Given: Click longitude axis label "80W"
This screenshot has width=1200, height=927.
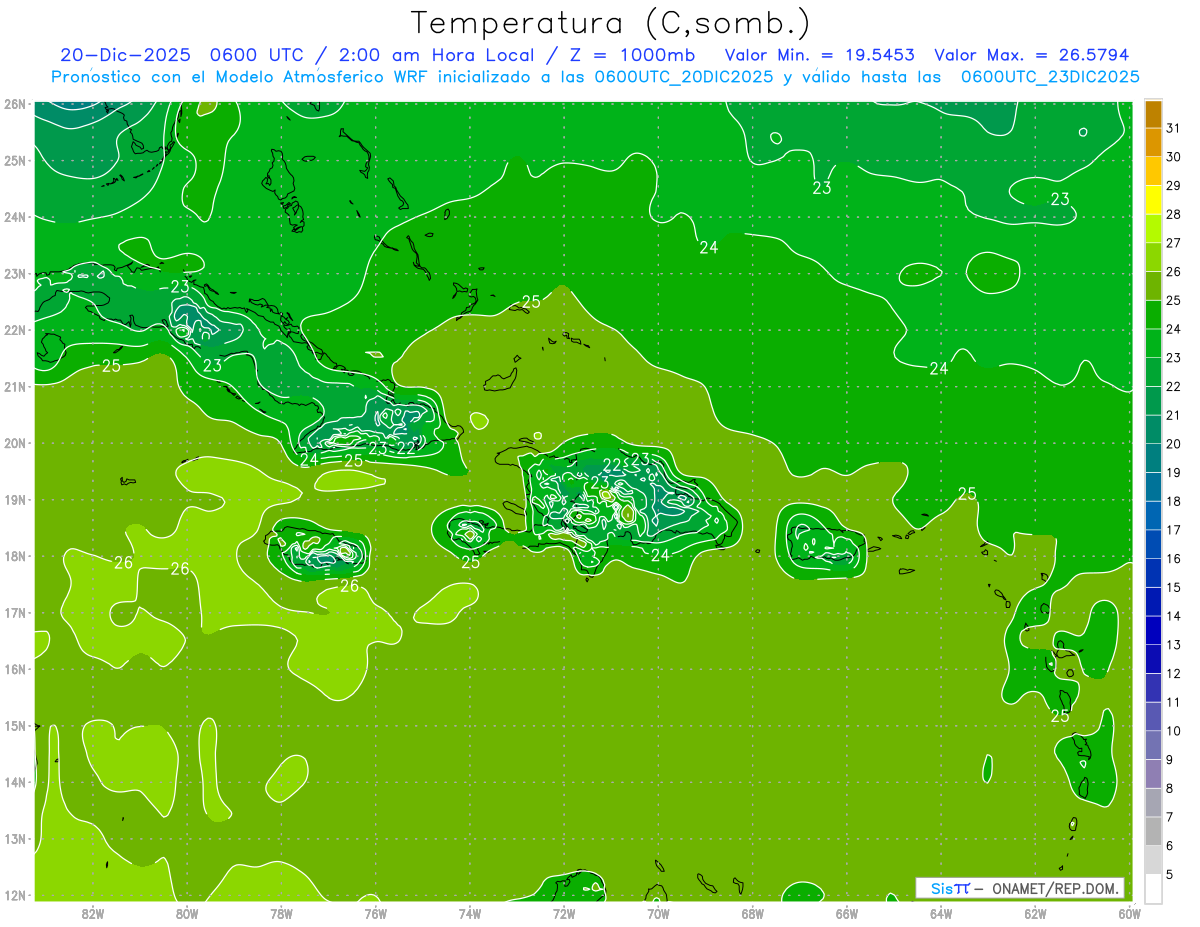Looking at the screenshot, I should pyautogui.click(x=187, y=913).
